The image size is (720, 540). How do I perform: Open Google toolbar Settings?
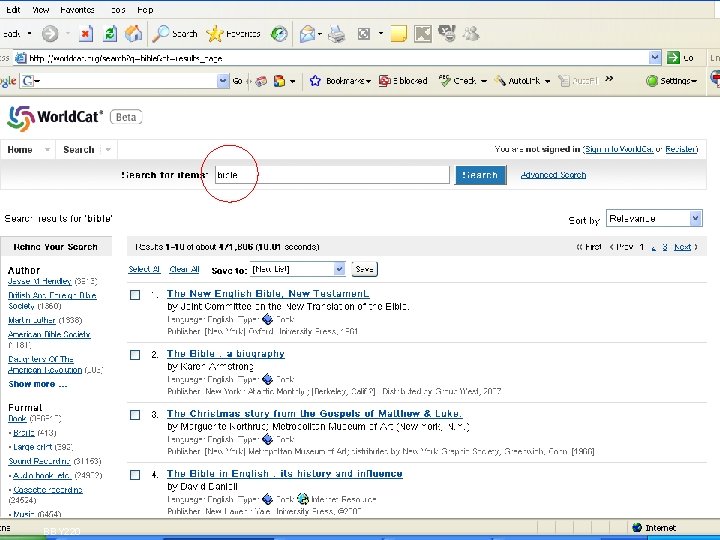click(671, 81)
